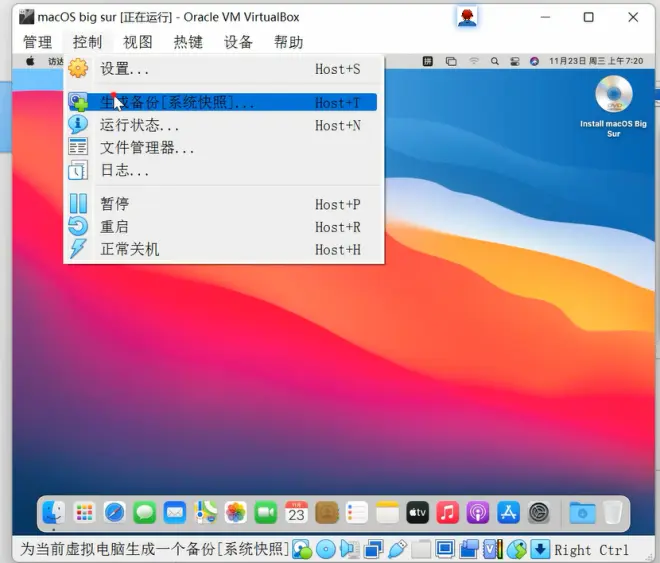Open Reminders from the dock
660x563 pixels.
357,513
